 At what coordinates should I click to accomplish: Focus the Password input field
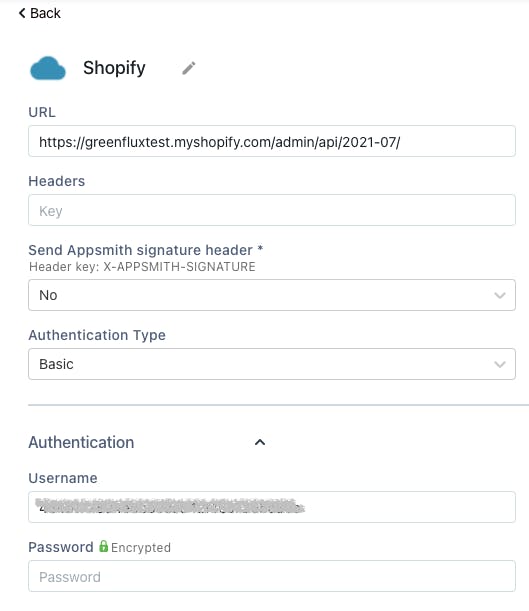coord(272,576)
